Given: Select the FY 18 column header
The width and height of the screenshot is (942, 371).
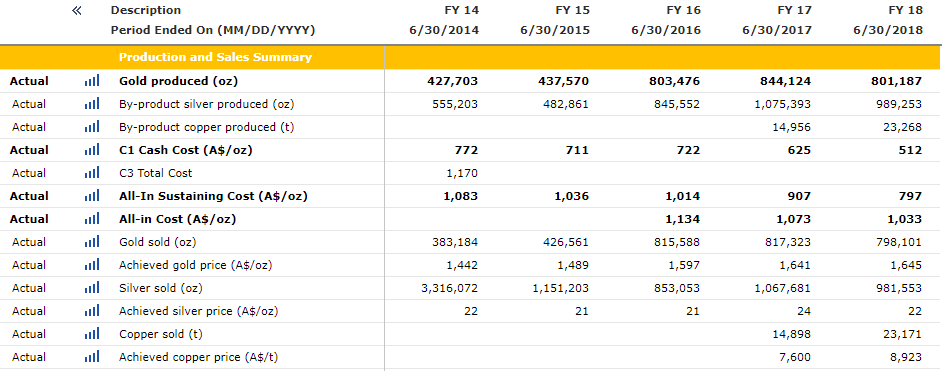Looking at the screenshot, I should pos(905,10).
